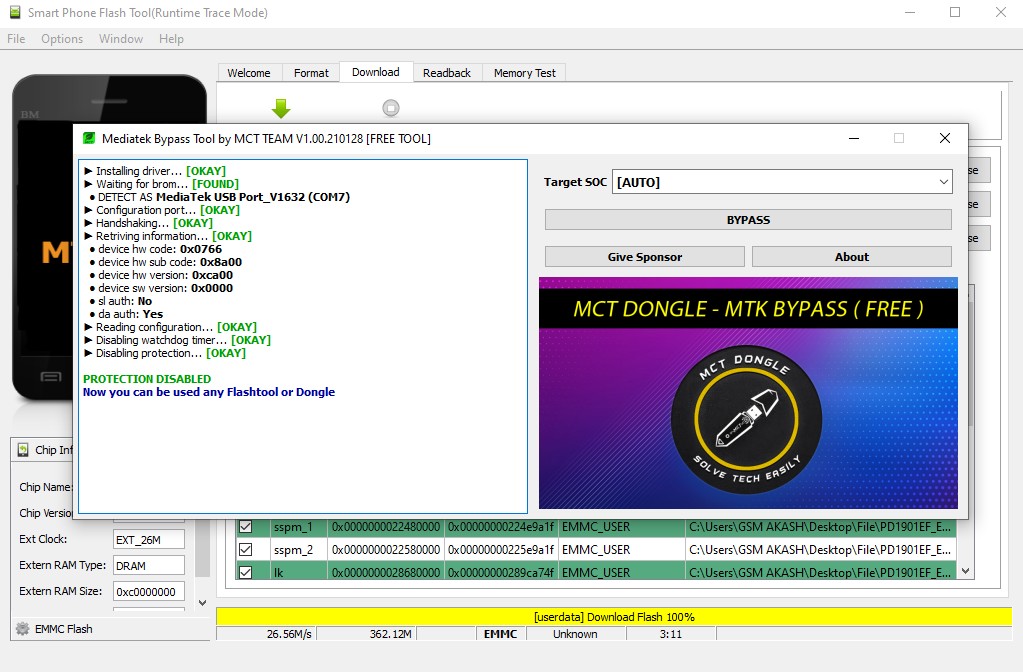This screenshot has width=1023, height=672.
Task: Click the green Download arrow icon
Action: (x=281, y=108)
